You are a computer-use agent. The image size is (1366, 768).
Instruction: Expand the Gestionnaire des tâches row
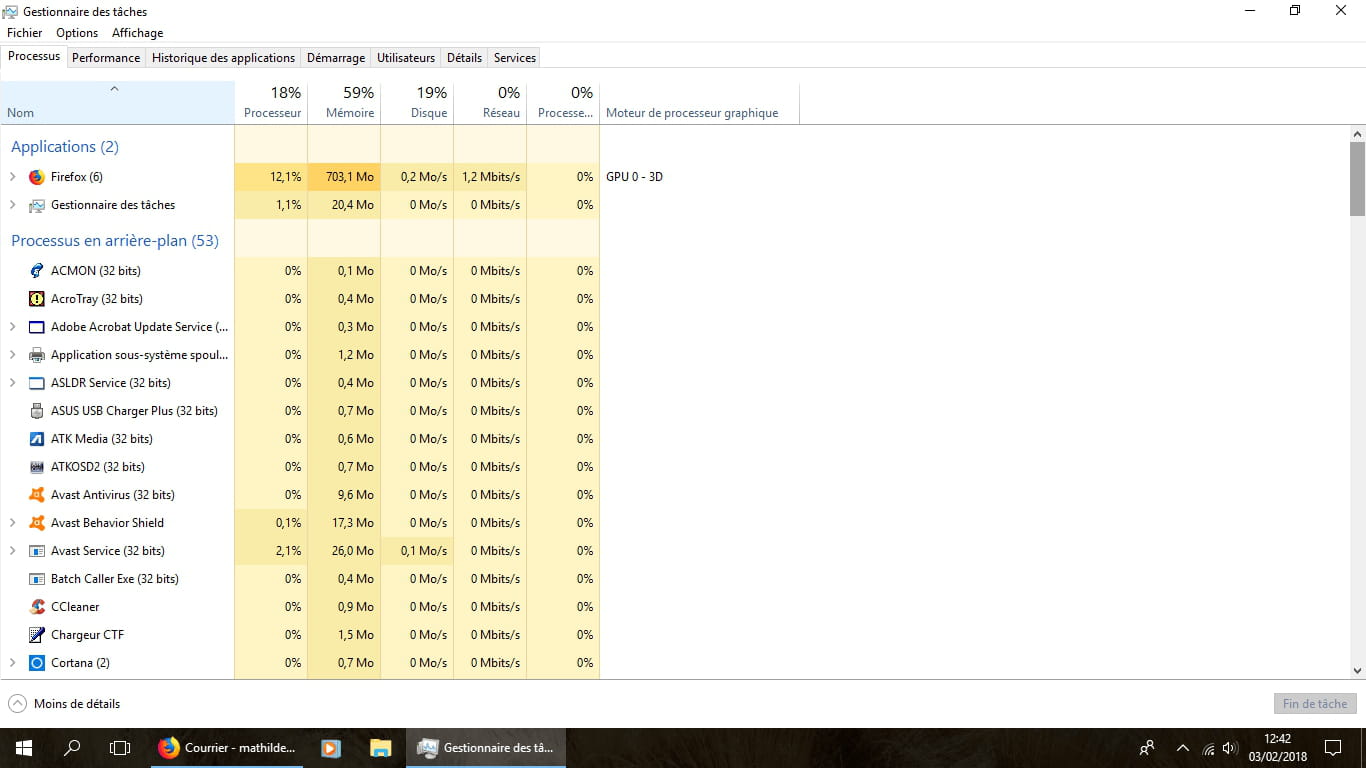pyautogui.click(x=13, y=205)
